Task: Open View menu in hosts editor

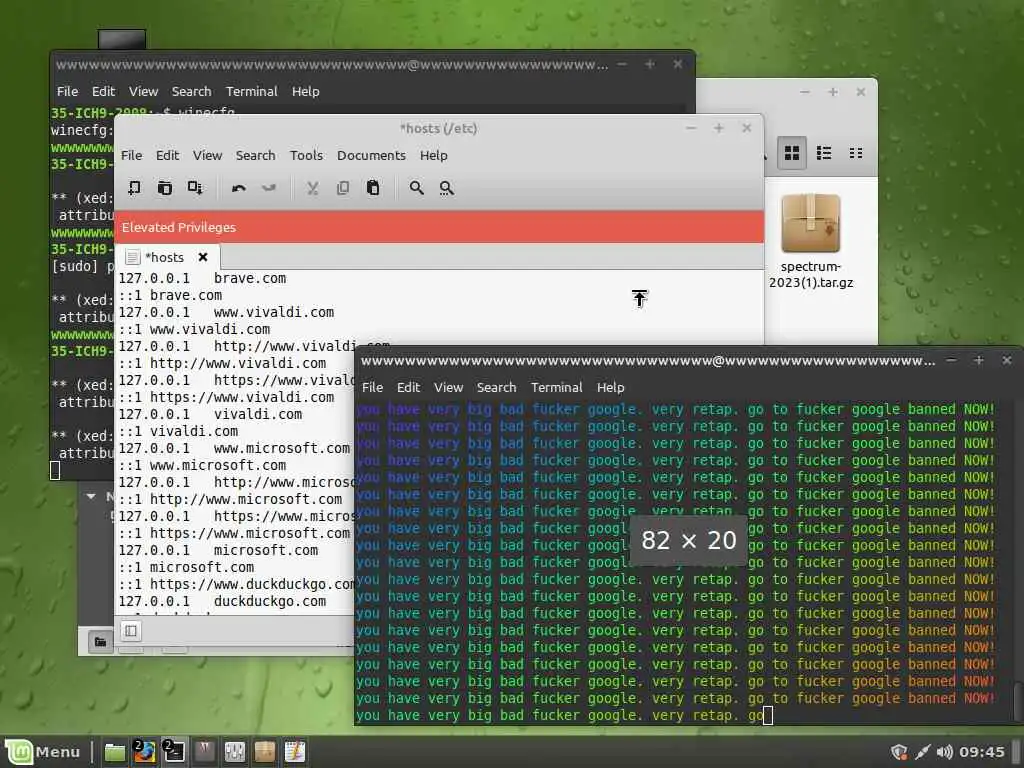Action: [x=207, y=155]
